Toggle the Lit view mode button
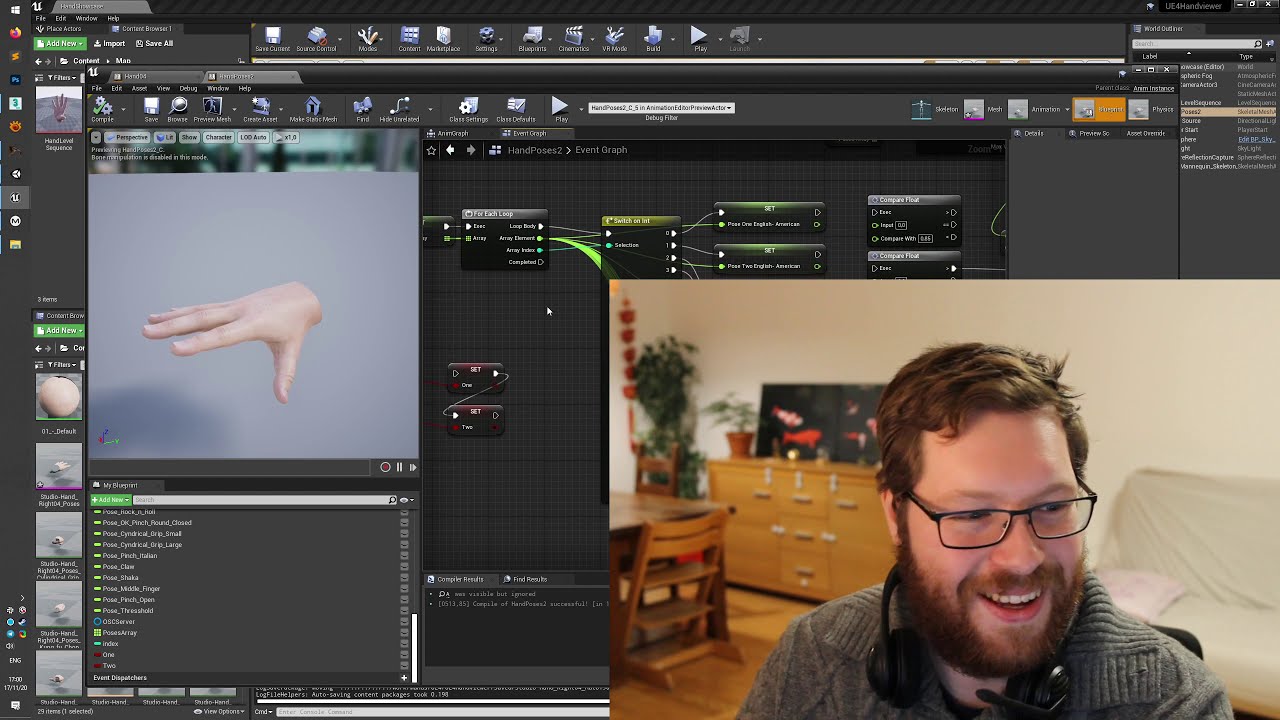The height and width of the screenshot is (720, 1280). click(x=165, y=137)
